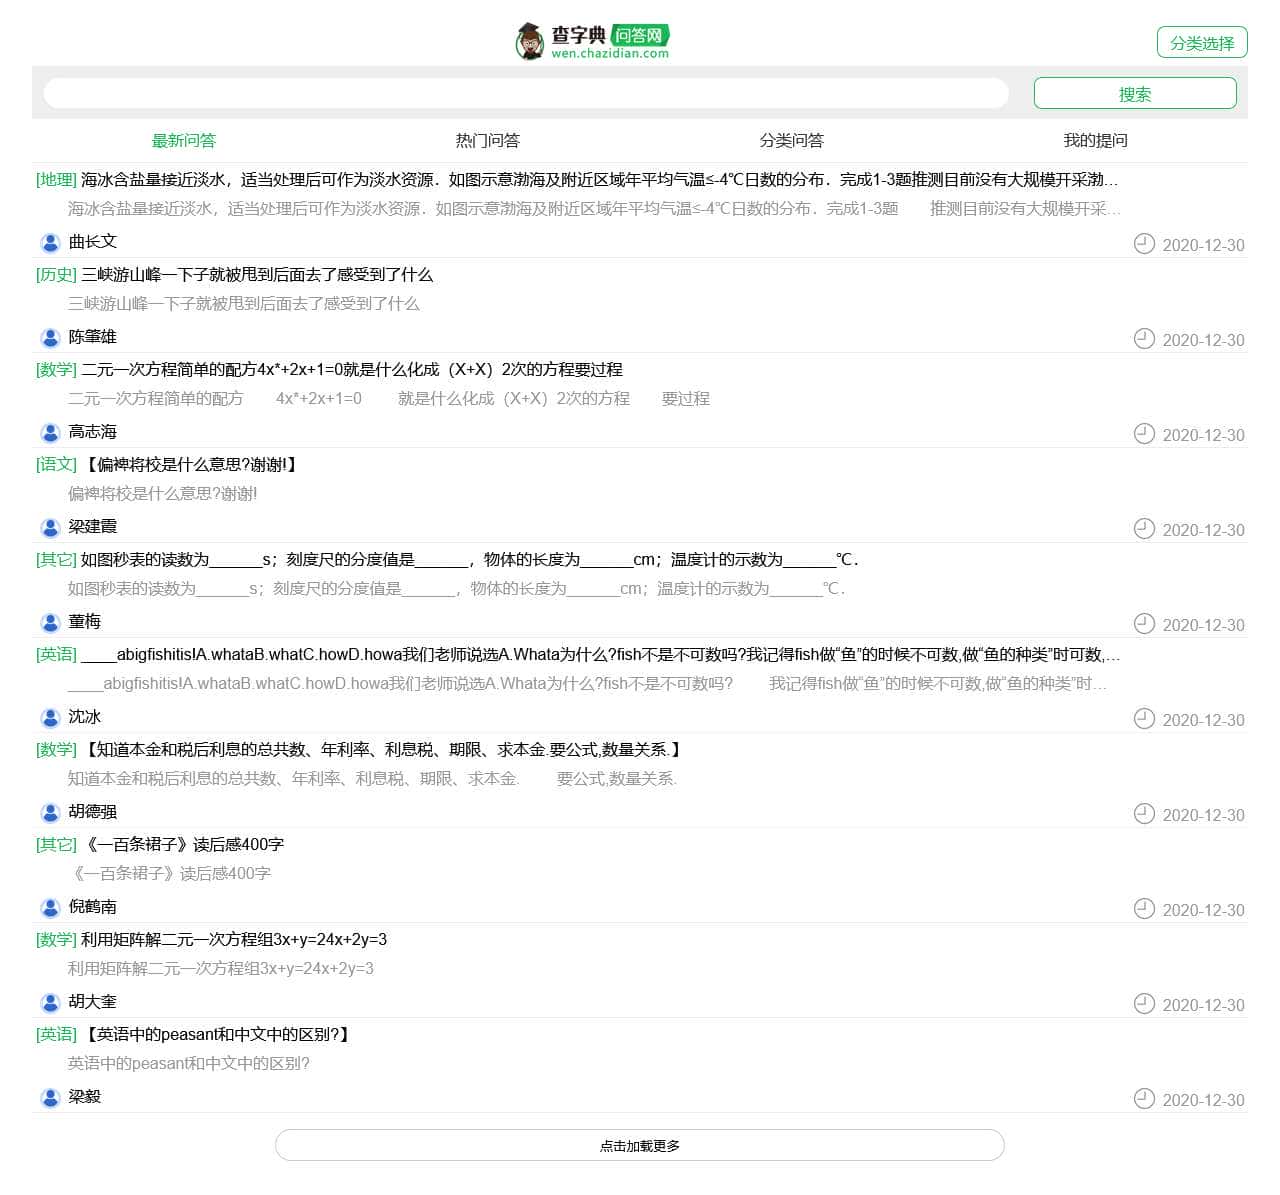This screenshot has width=1280, height=1195.
Task: Go to the 我的提问 tab
Action: pos(1095,141)
